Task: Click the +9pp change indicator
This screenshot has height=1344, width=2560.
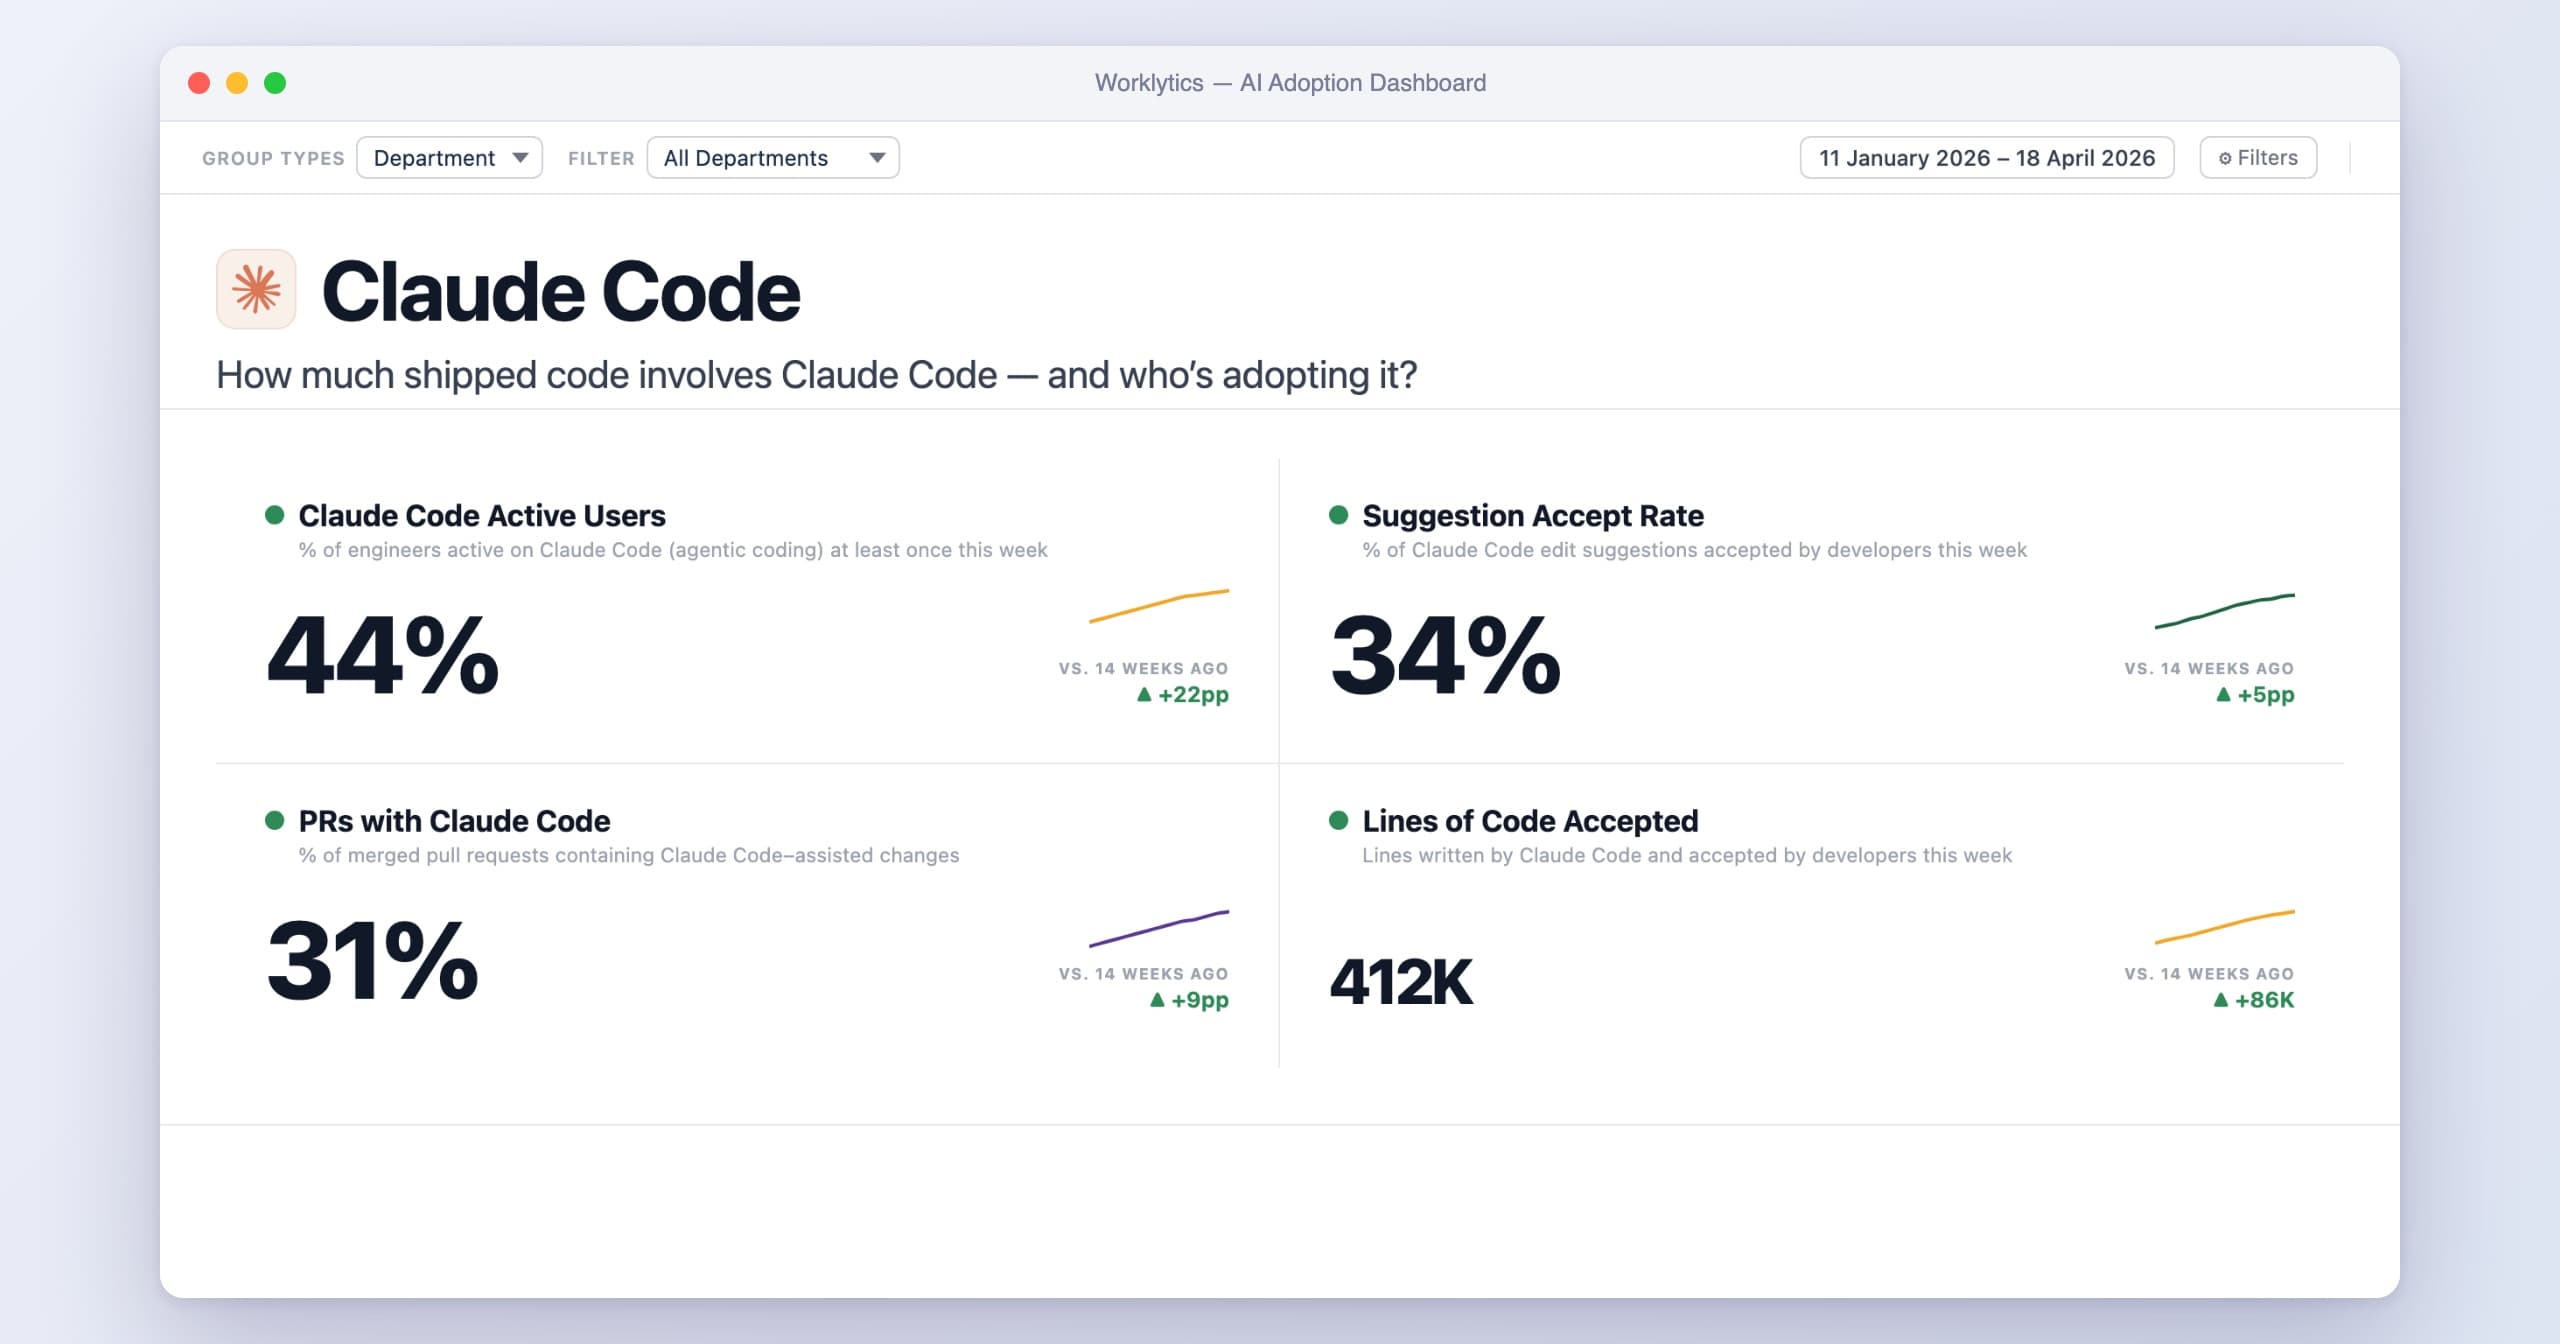Action: point(1189,999)
